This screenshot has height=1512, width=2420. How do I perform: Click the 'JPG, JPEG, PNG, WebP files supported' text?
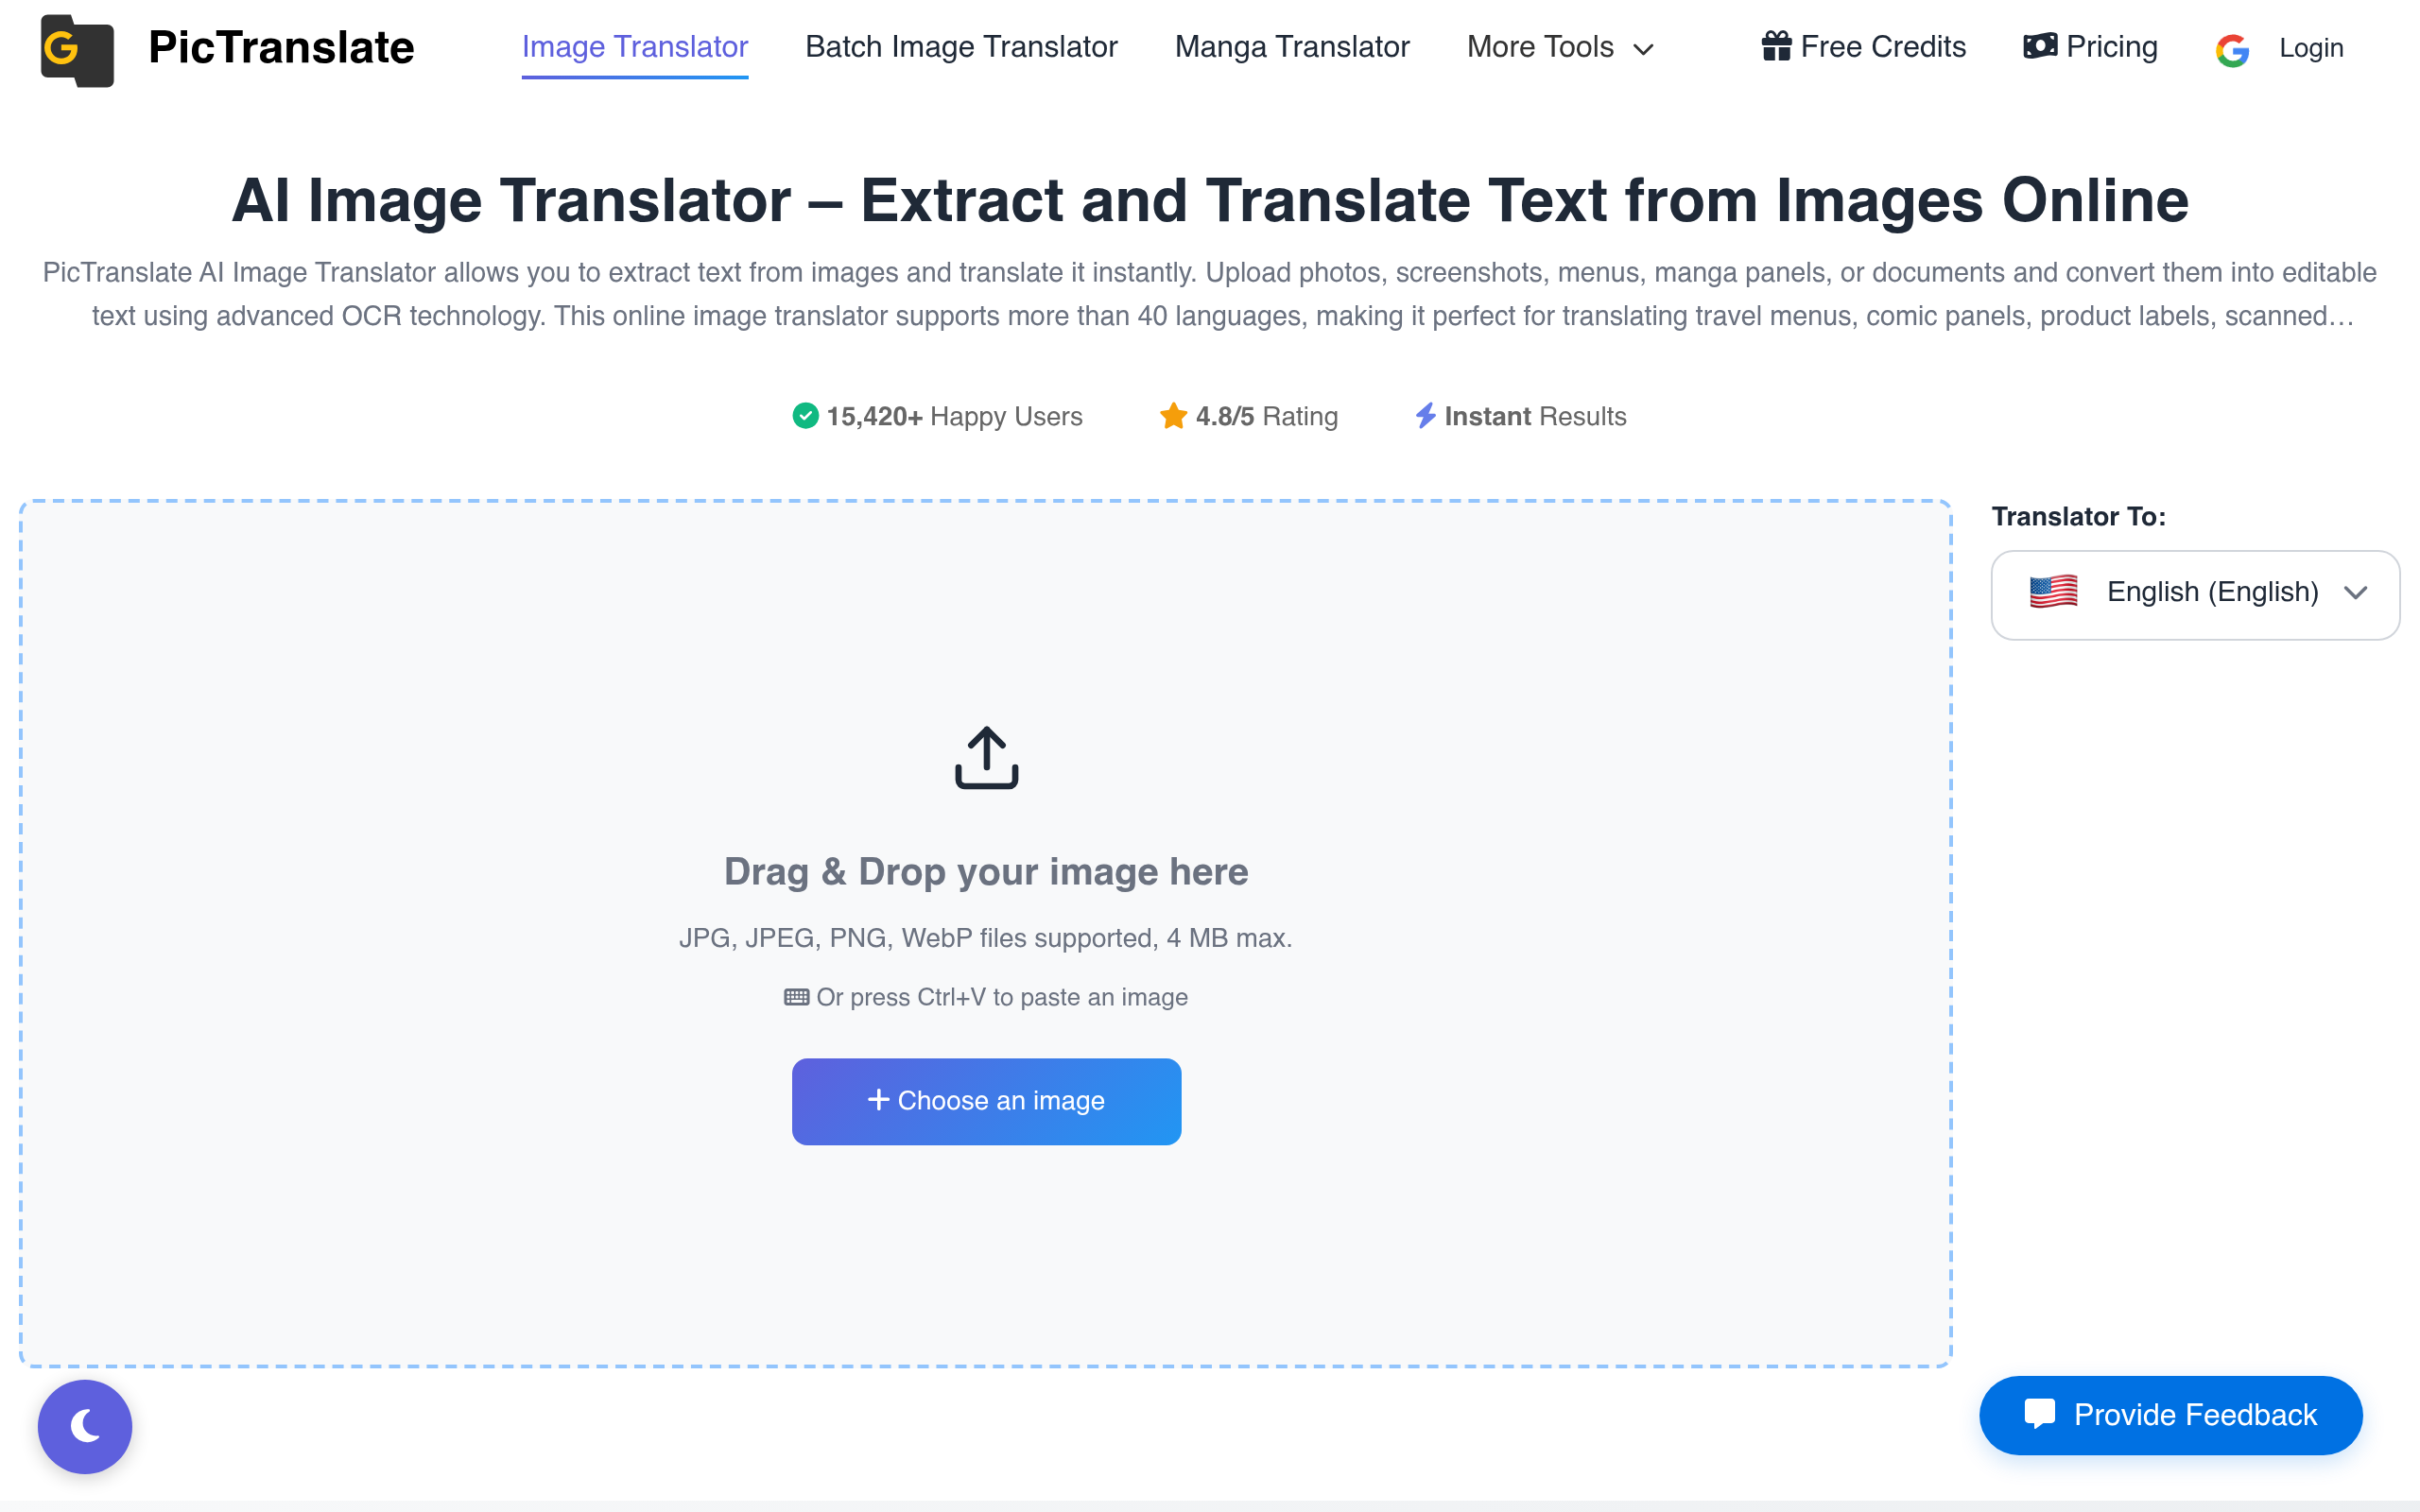pyautogui.click(x=918, y=938)
